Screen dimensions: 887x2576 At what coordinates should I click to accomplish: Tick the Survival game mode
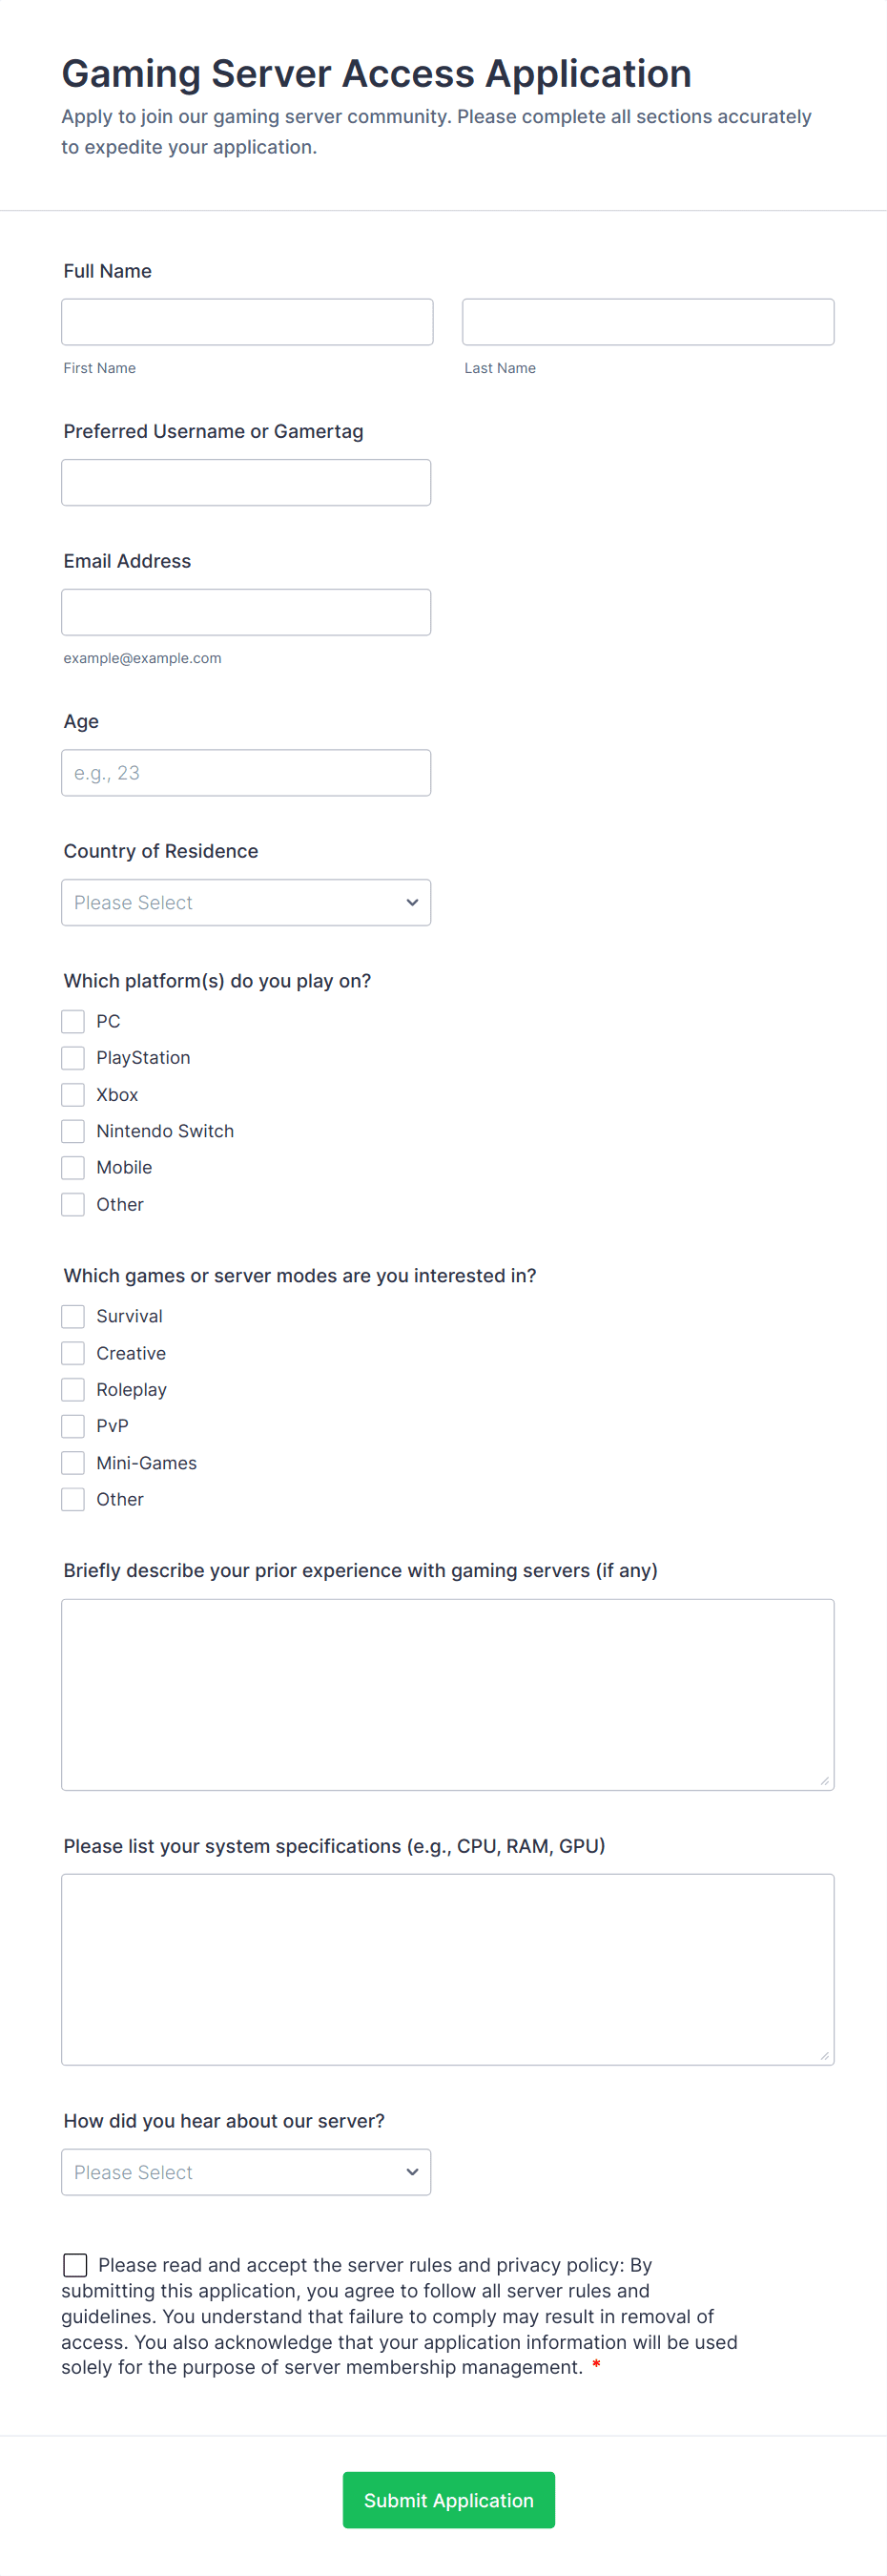pos(73,1316)
